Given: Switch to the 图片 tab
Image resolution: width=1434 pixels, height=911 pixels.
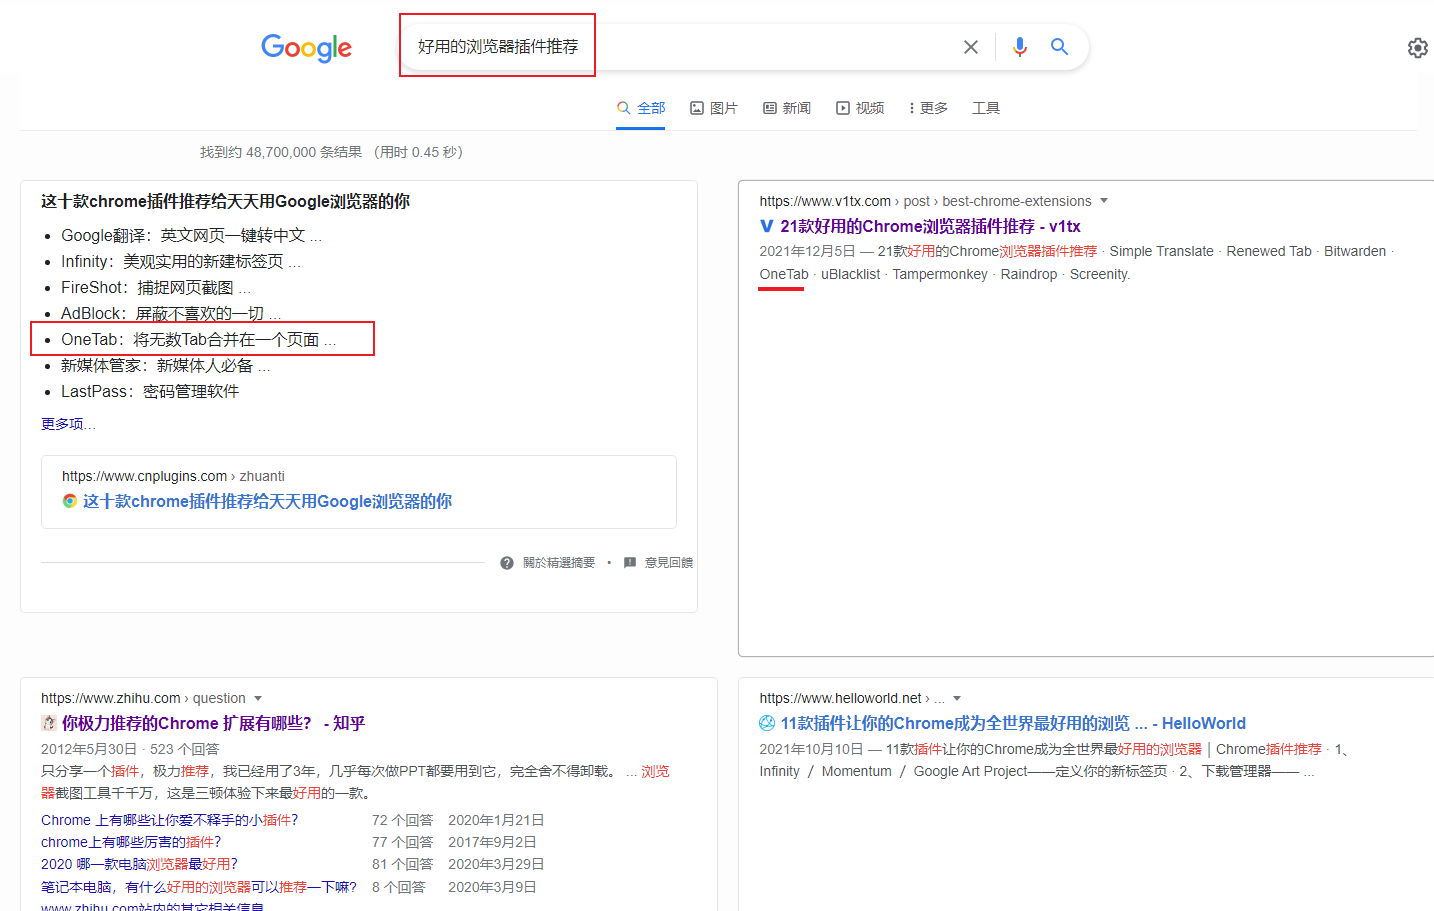Looking at the screenshot, I should (x=714, y=108).
